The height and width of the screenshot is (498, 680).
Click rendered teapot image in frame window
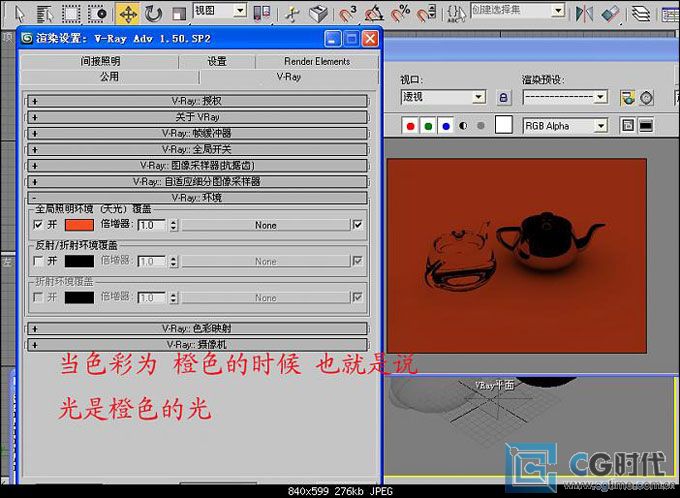517,256
